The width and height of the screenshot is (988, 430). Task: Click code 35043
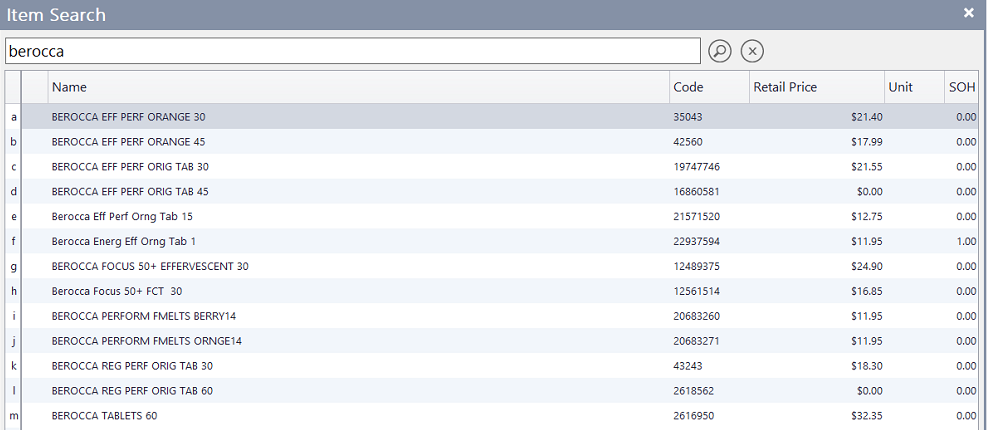(687, 117)
